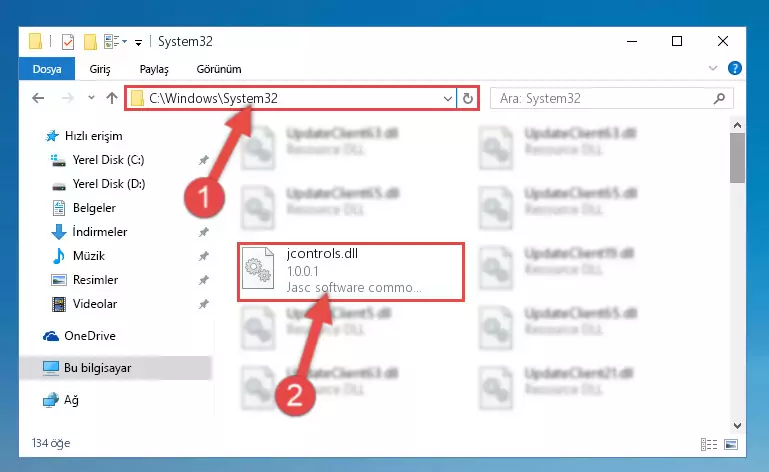Click the Refresh icon beside the address bar

tap(467, 99)
